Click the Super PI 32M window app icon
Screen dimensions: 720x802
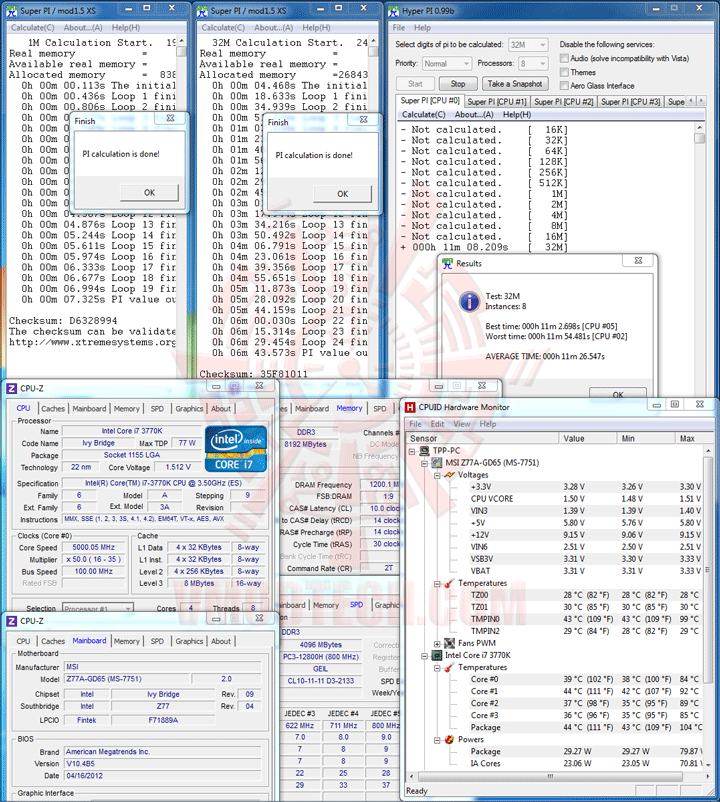(202, 11)
